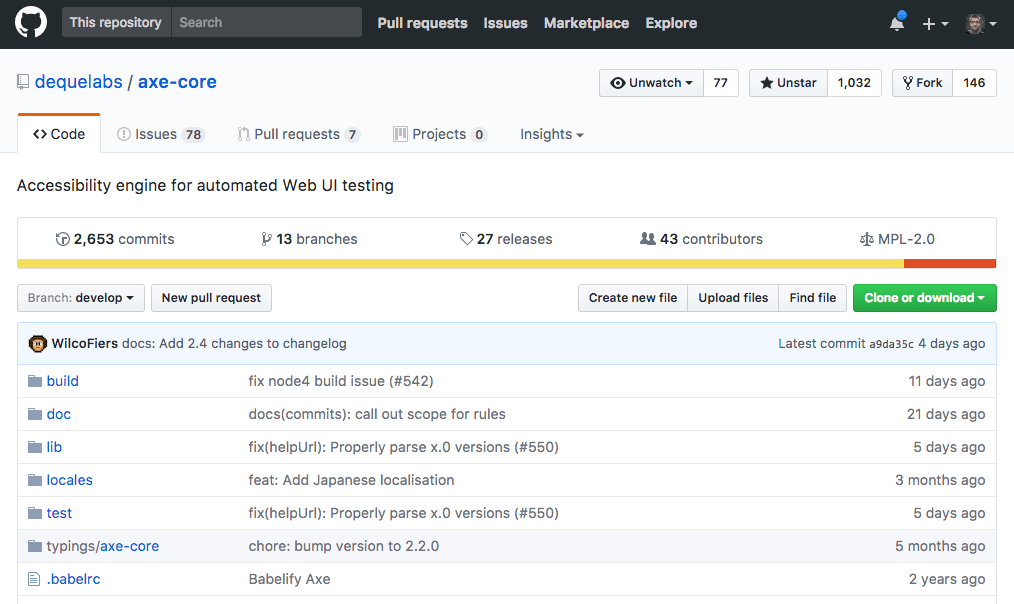Screen dimensions: 1014x604
Task: Open the axe-core repository title link
Action: tap(177, 82)
